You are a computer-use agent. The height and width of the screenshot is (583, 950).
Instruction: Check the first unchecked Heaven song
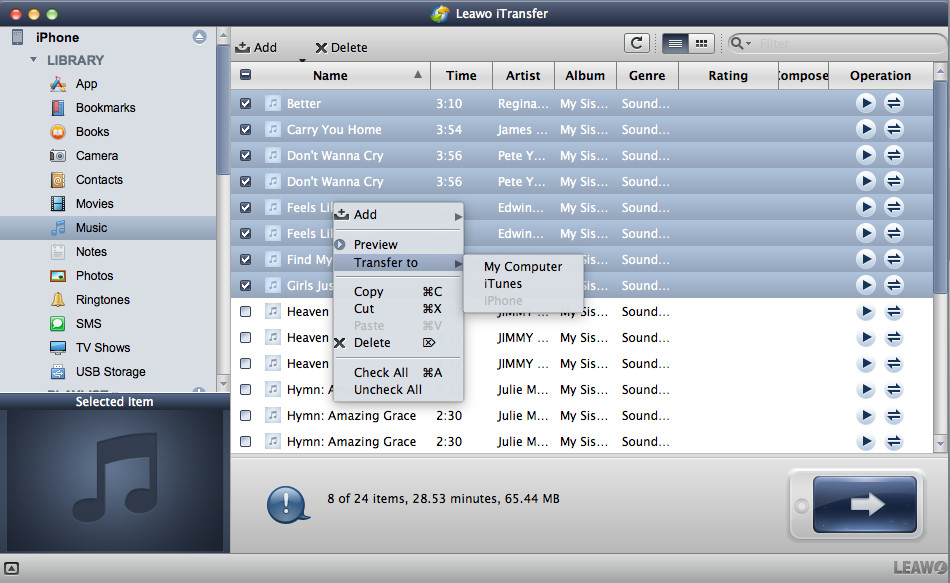coord(246,311)
